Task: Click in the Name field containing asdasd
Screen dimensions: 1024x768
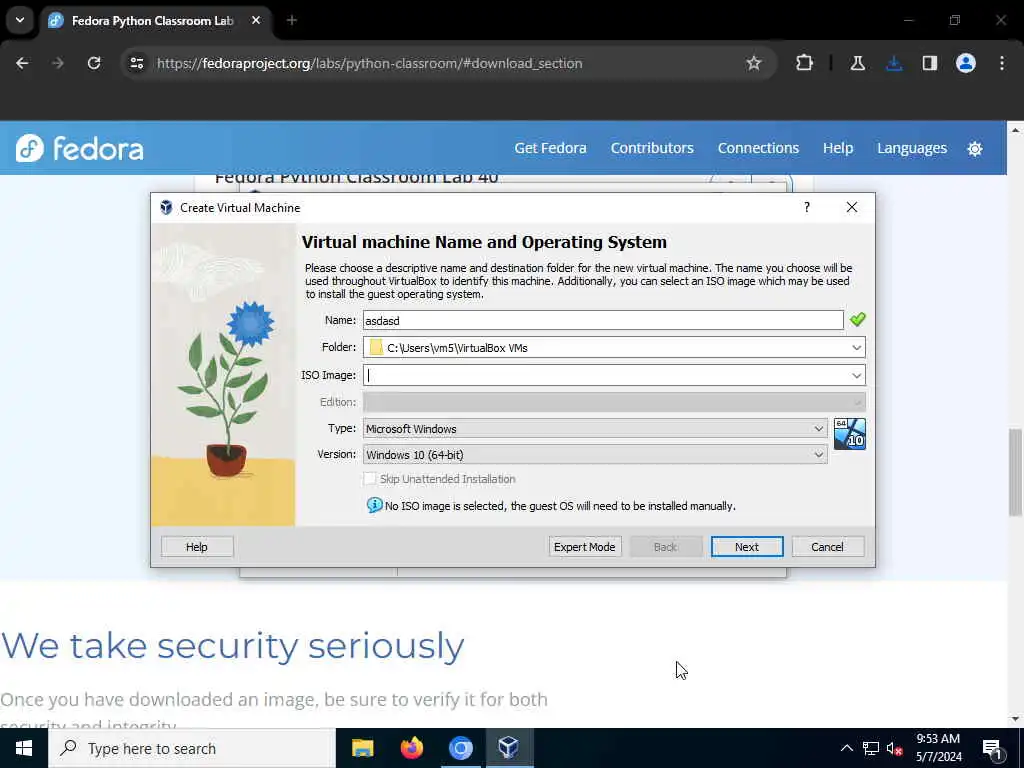Action: click(x=603, y=320)
